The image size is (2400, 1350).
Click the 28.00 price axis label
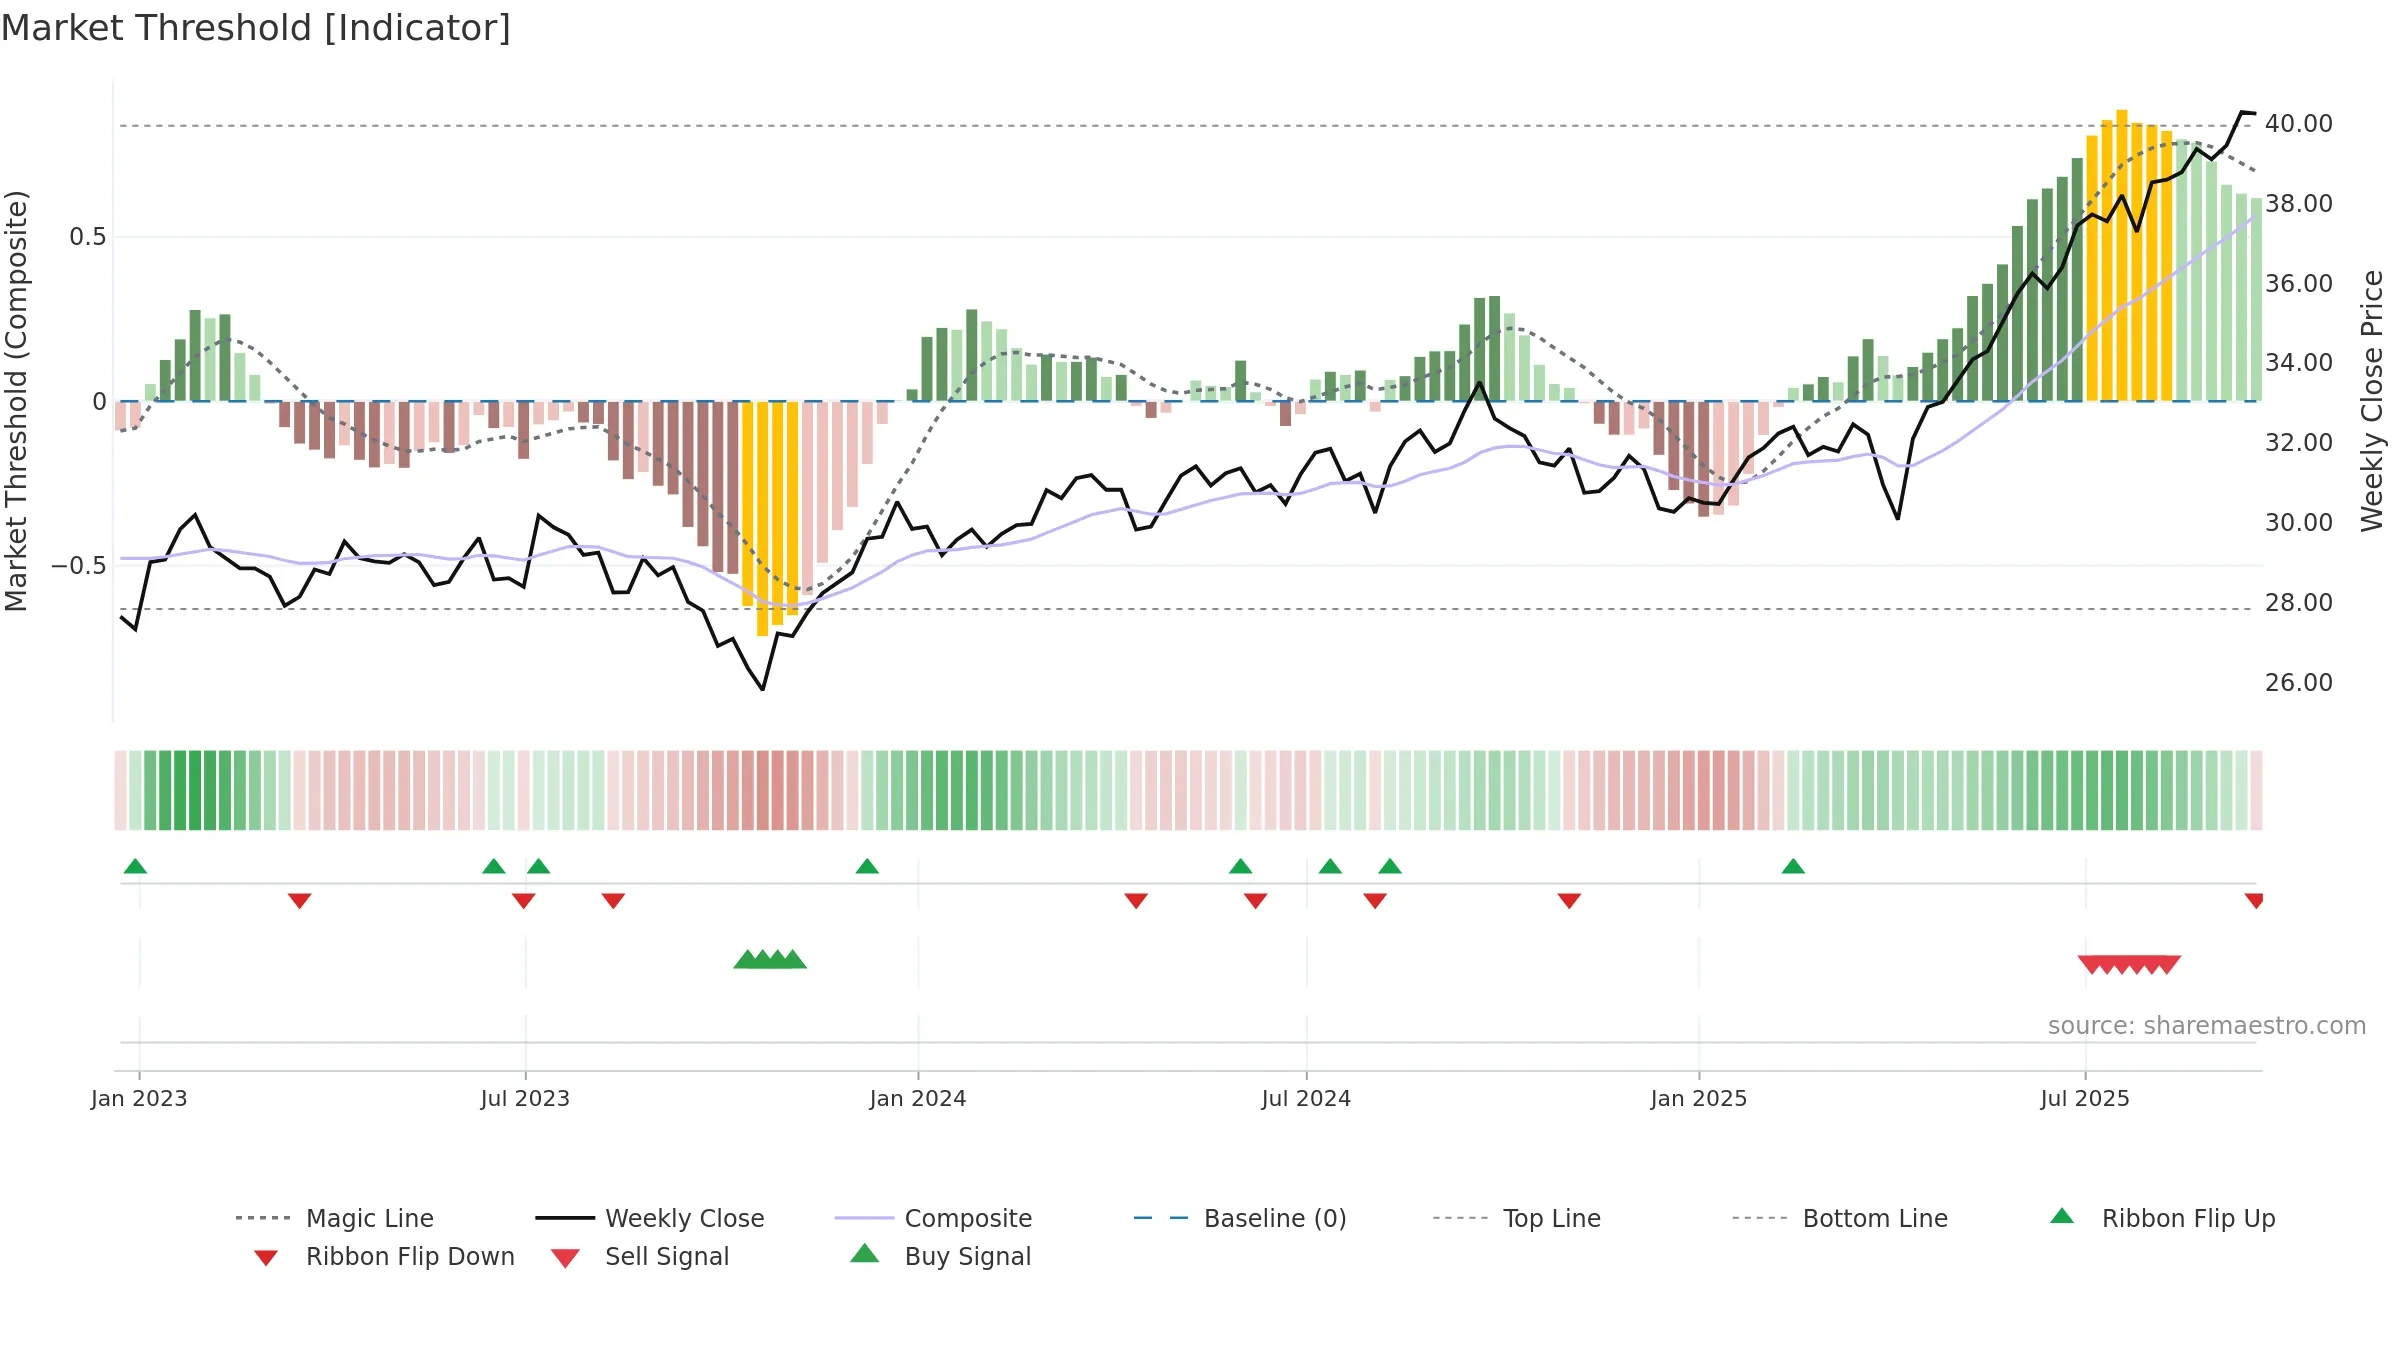(x=2298, y=602)
